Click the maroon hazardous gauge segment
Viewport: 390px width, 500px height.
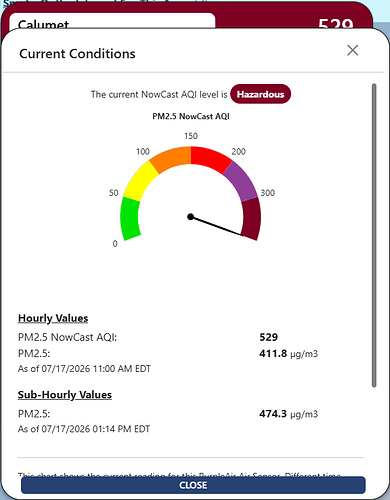(x=251, y=219)
